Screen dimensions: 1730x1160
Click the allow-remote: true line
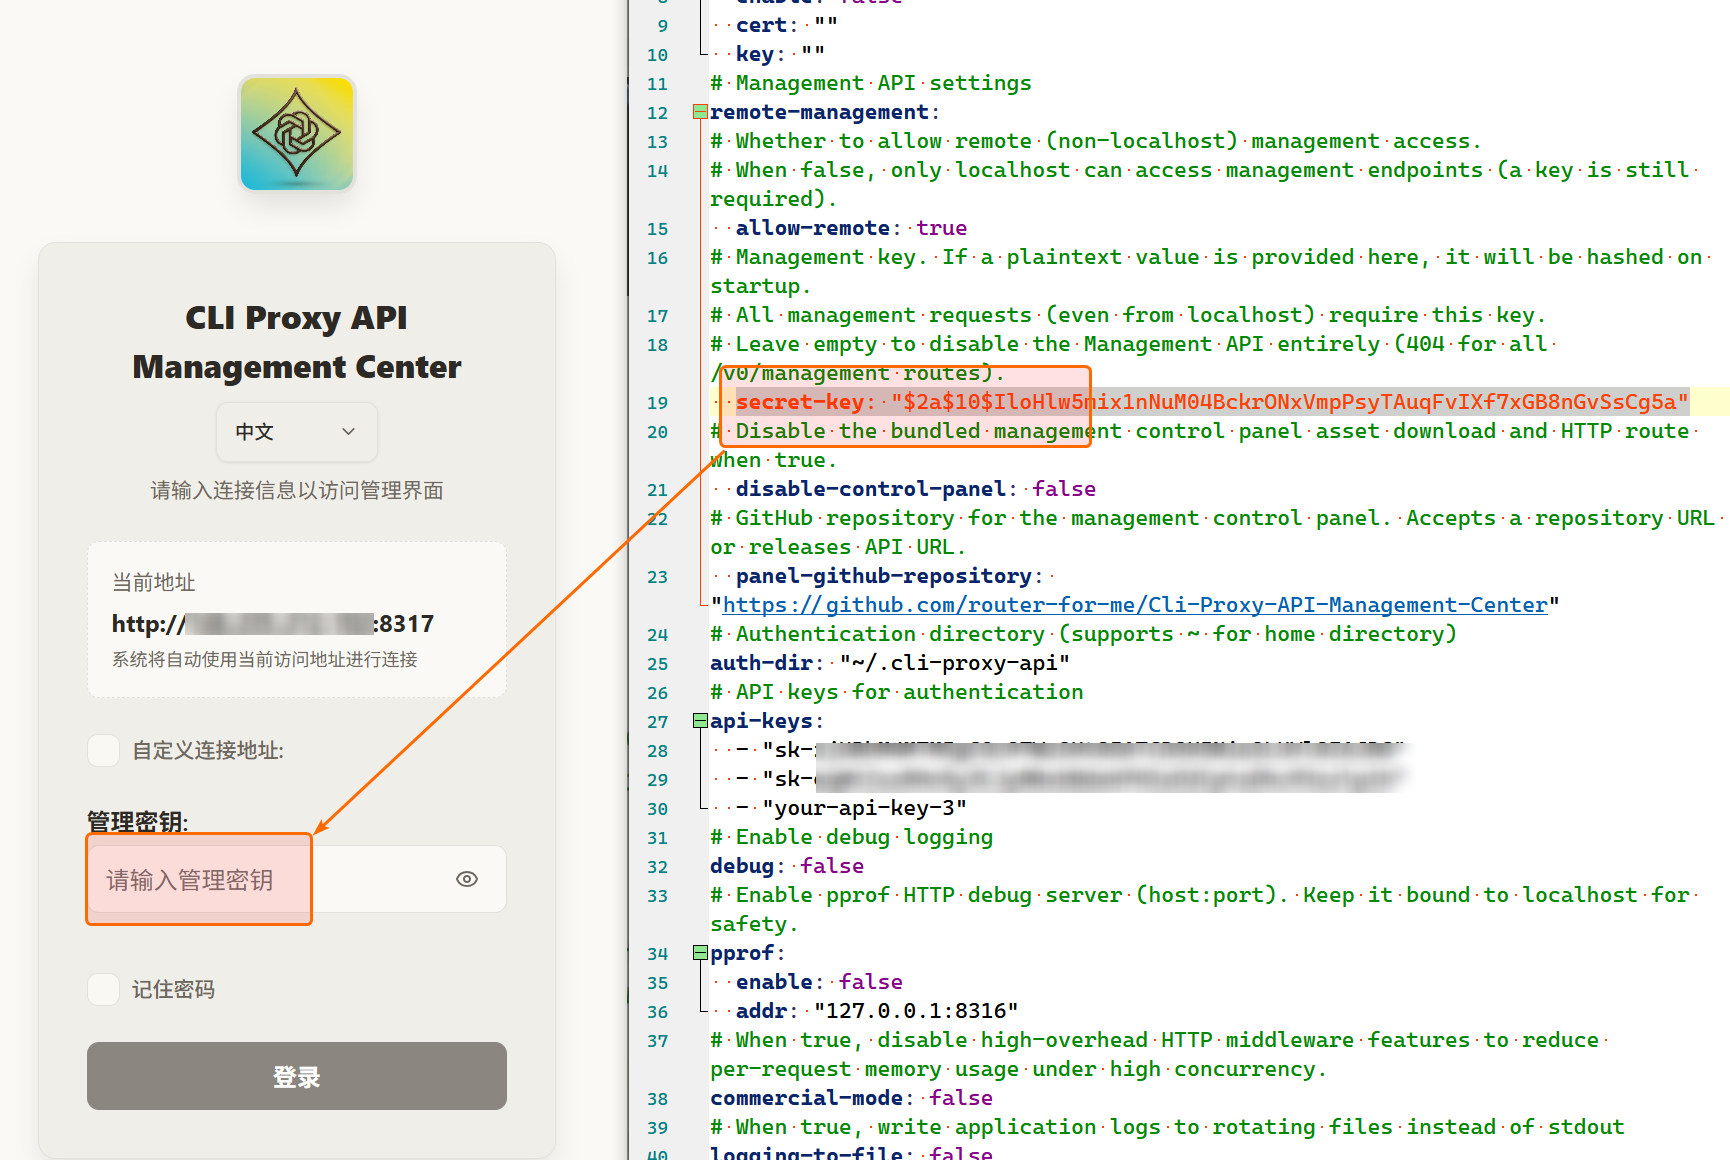click(851, 228)
